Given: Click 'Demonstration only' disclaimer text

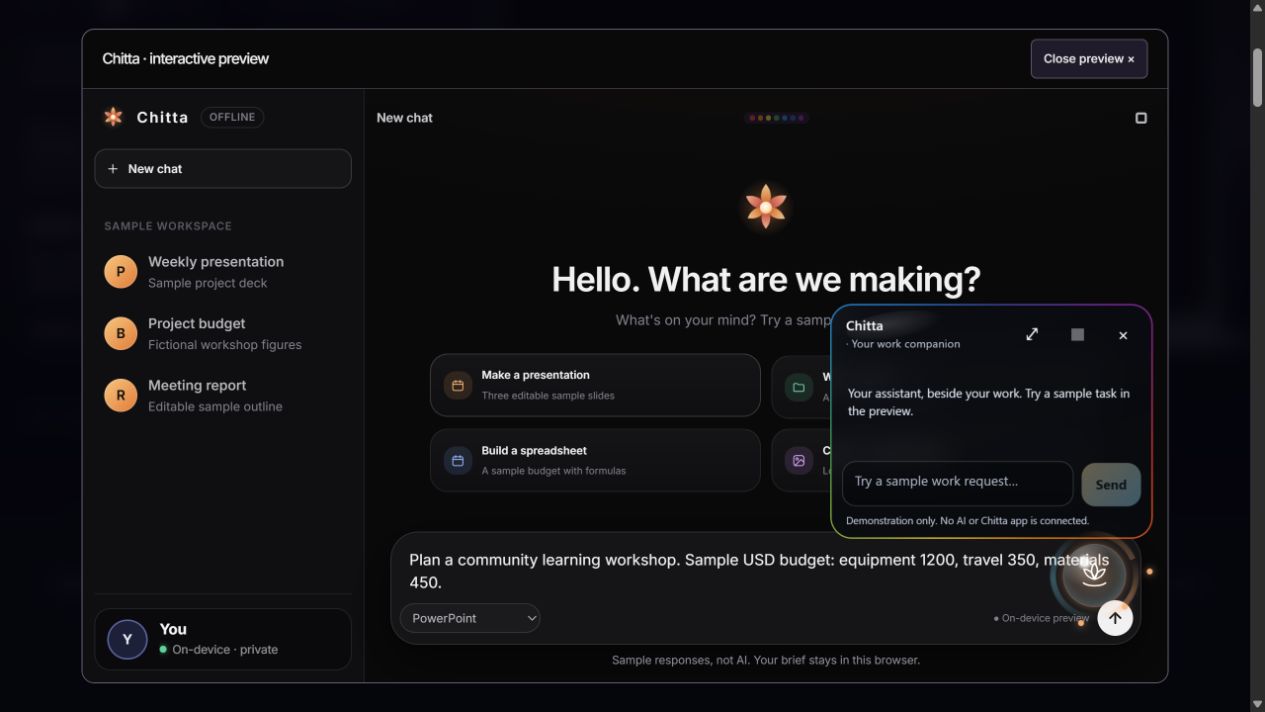Looking at the screenshot, I should (x=967, y=521).
